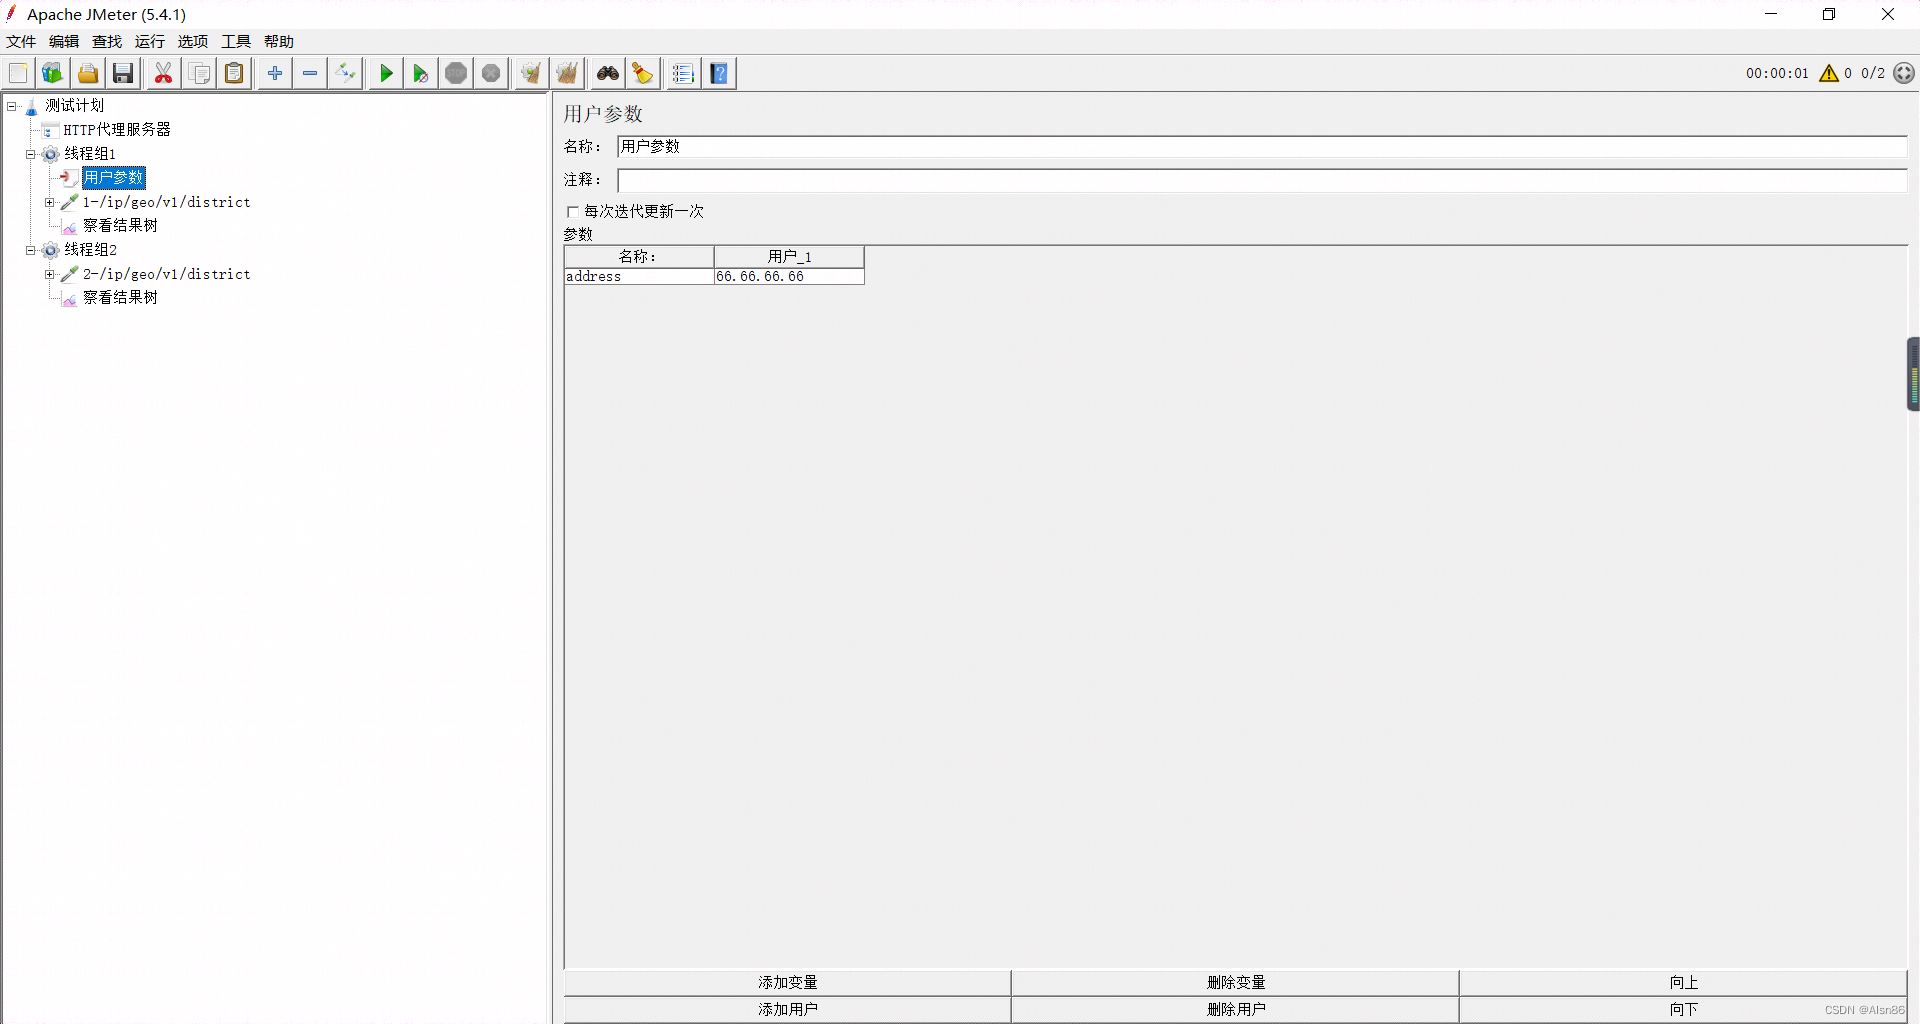This screenshot has width=1920, height=1024.
Task: Select the 线程组2 tree item
Action: tap(90, 250)
